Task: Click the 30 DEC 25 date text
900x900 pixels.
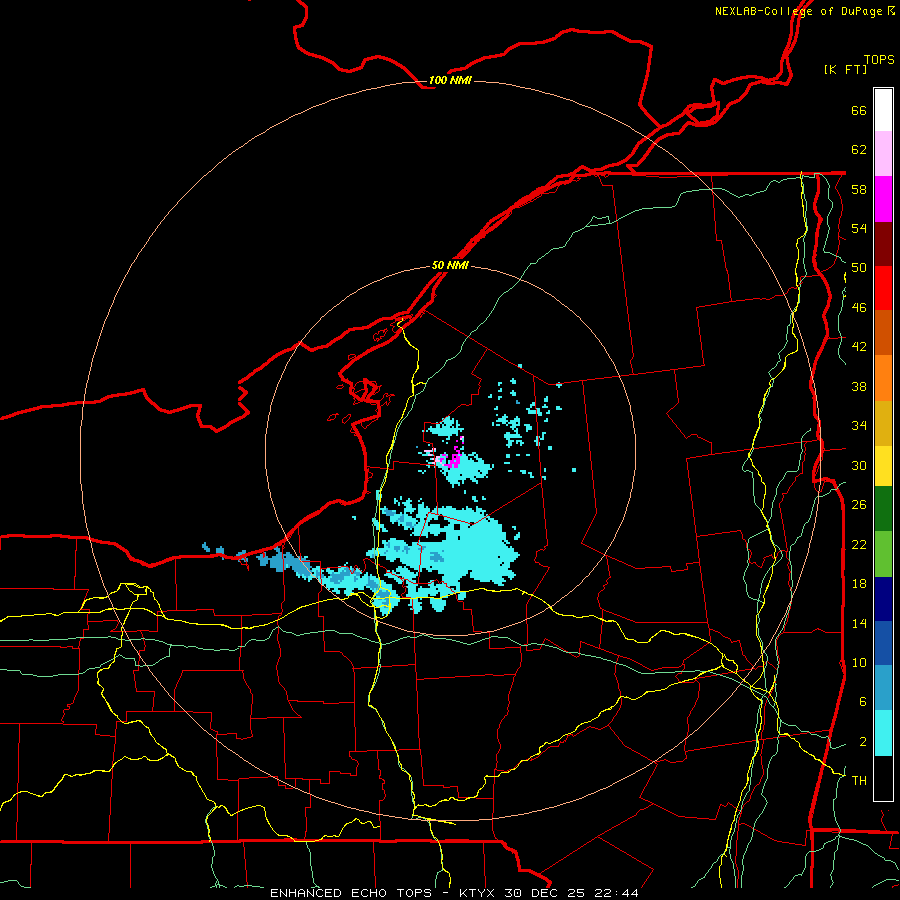Action: click(544, 893)
